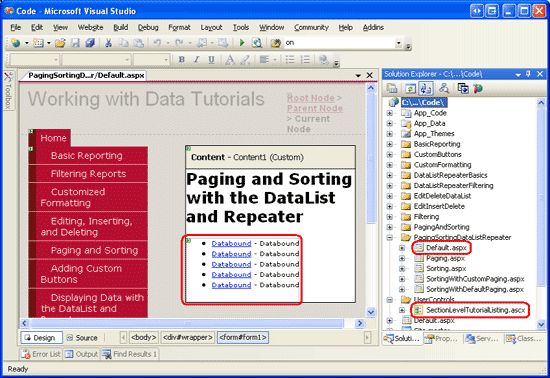The width and height of the screenshot is (550, 378).
Task: Toggle numbered list formatting
Action: click(306, 60)
